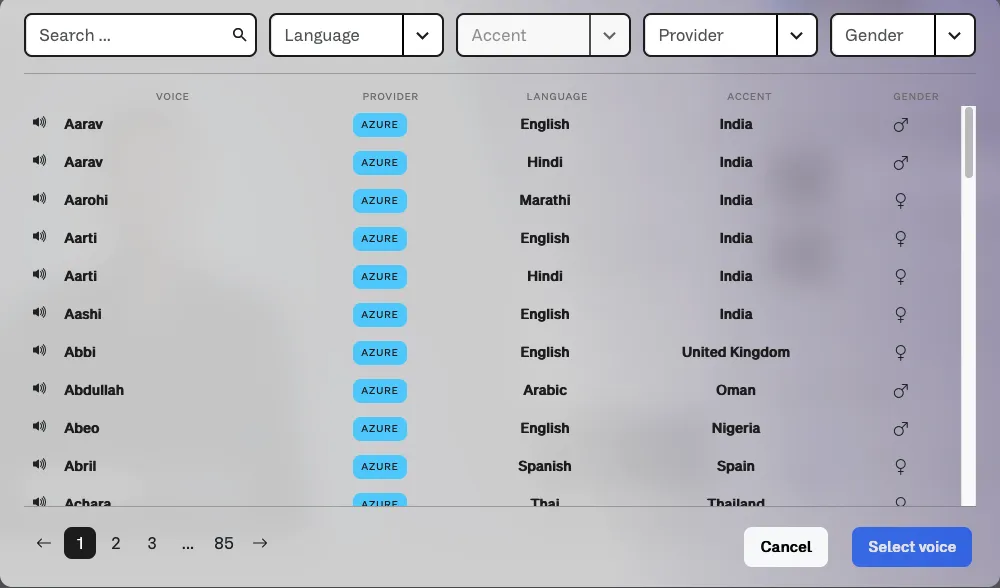Click the search magnifier icon

(239, 34)
